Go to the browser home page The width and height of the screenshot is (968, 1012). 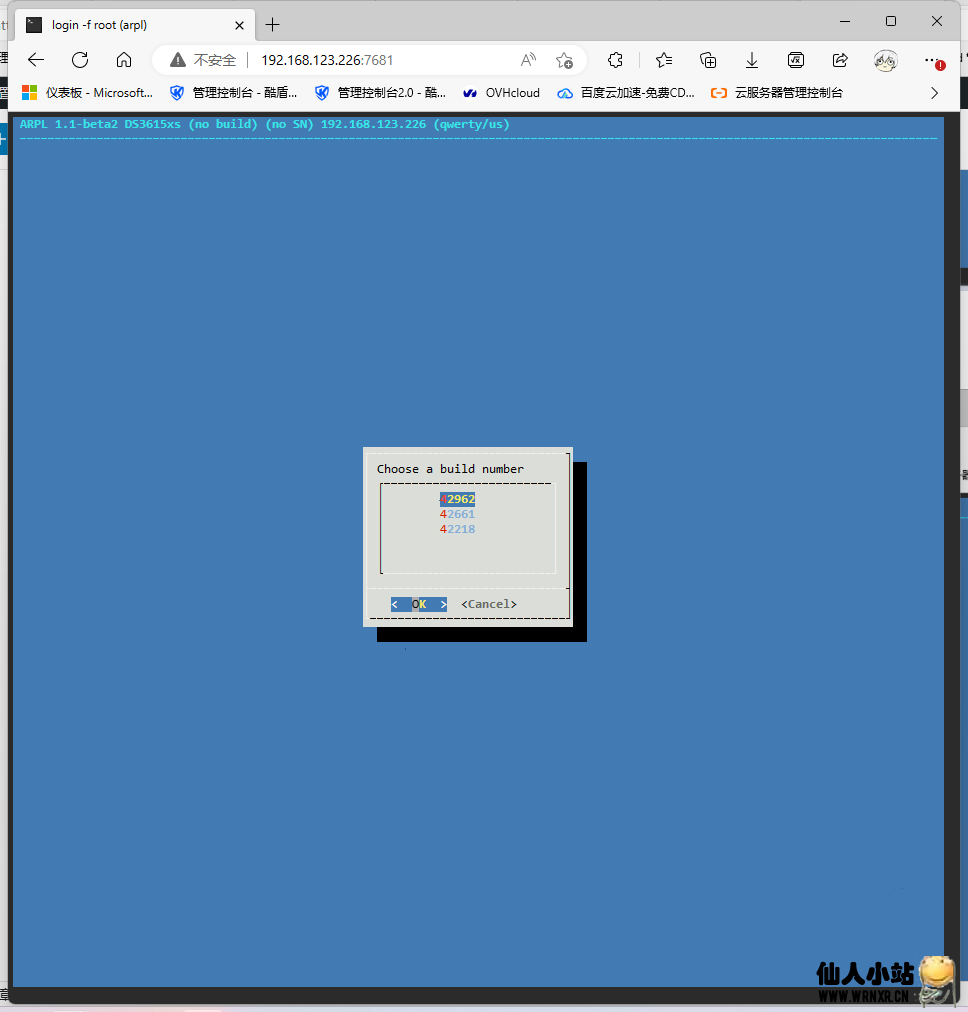[x=124, y=60]
